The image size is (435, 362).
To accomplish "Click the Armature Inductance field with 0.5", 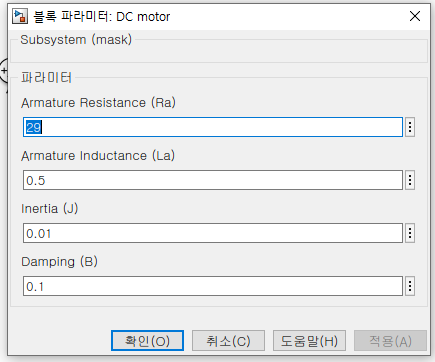I will [x=213, y=180].
